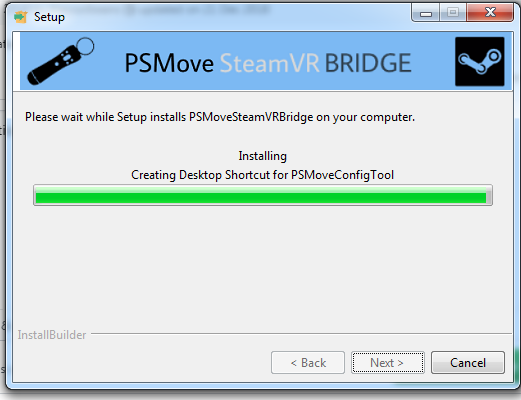
Task: Click the Please wait while Setup installs message
Action: click(220, 117)
